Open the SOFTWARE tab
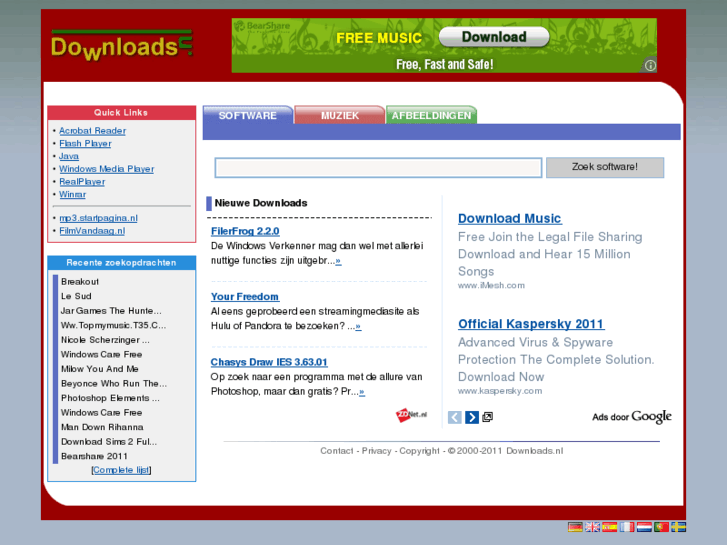 point(248,115)
